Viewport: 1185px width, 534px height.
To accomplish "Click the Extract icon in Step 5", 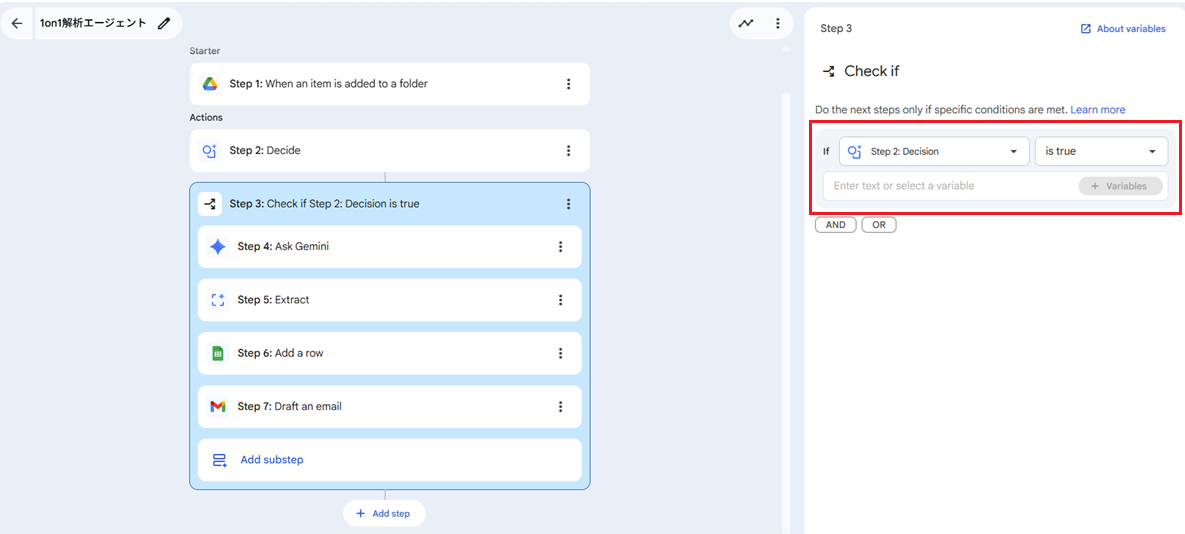I will coord(218,300).
